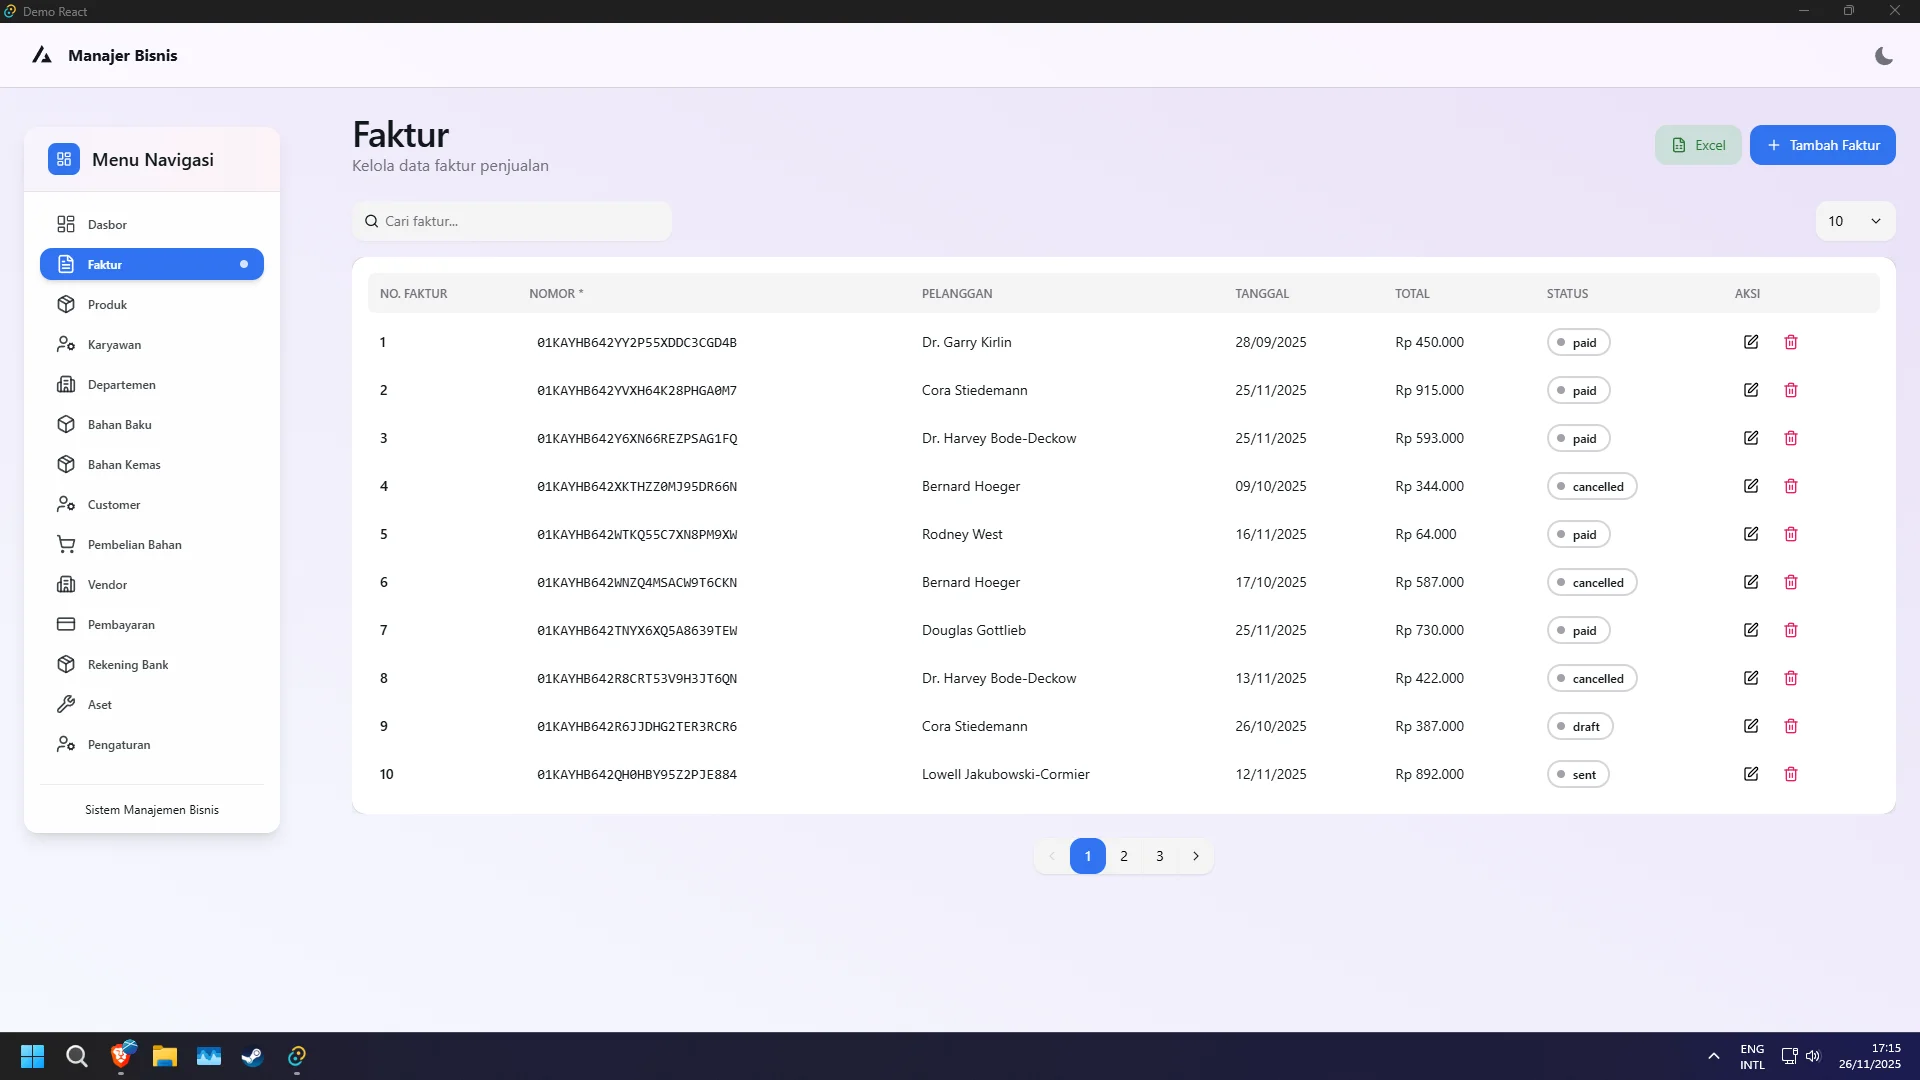Expand the rows-per-page dropdown showing 10
The height and width of the screenshot is (1080, 1920).
click(1855, 221)
